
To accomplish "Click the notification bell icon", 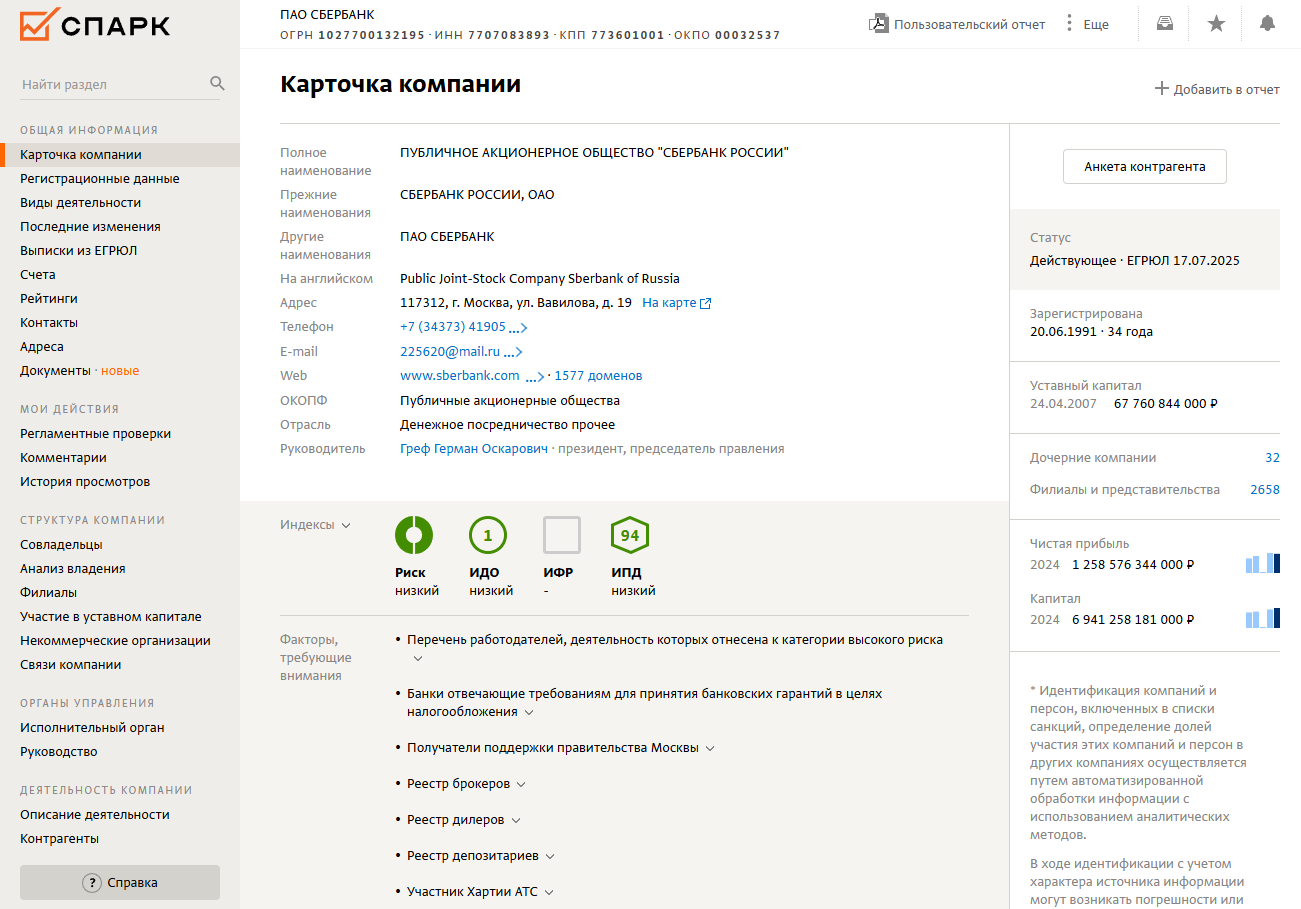I will coord(1267,24).
